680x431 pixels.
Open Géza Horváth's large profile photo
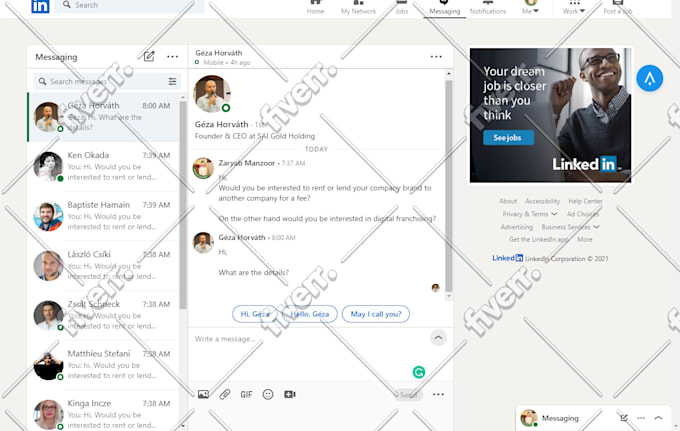point(212,94)
